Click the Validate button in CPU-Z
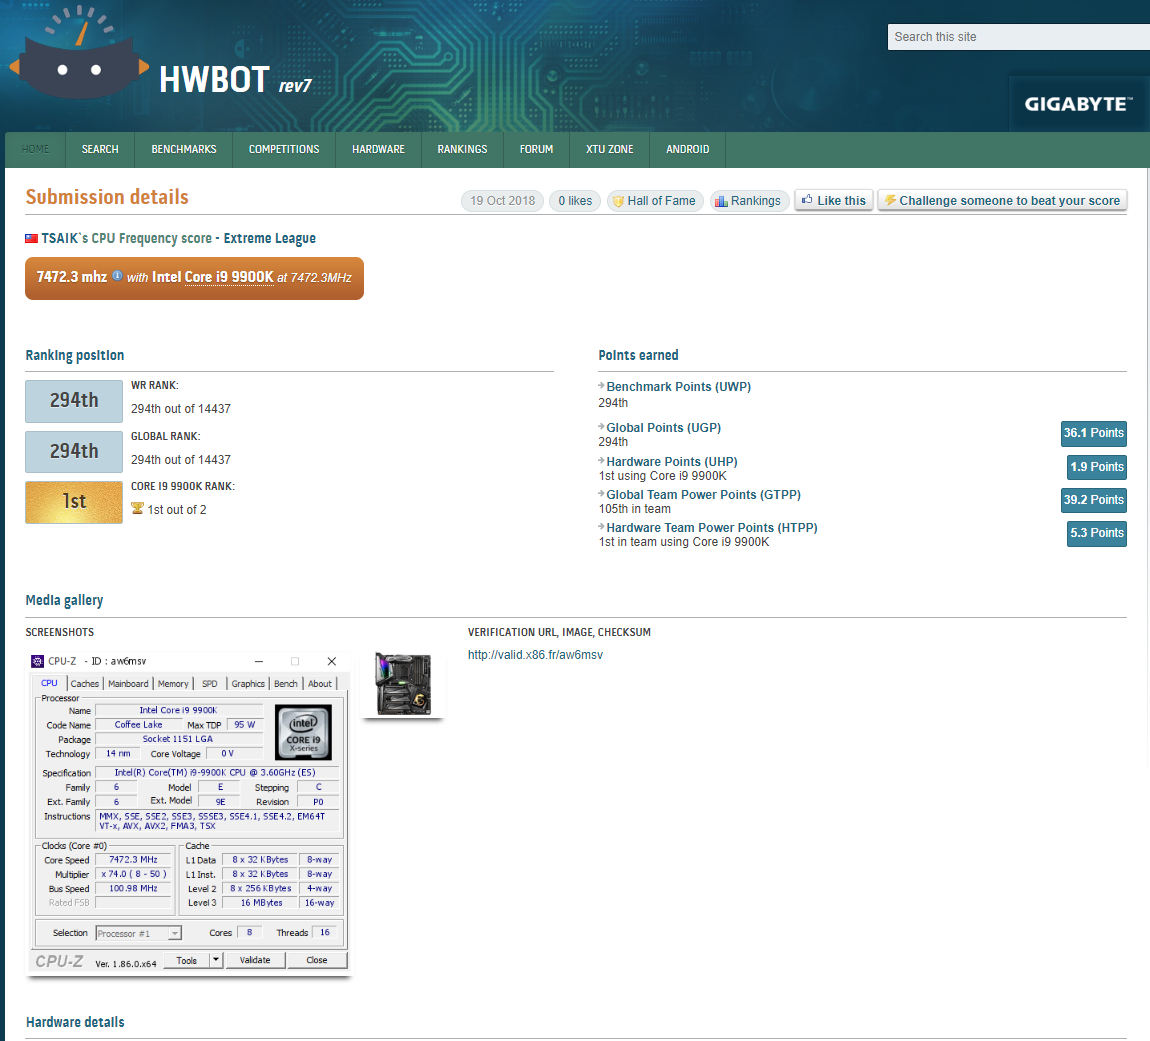The image size is (1150, 1041). point(255,960)
